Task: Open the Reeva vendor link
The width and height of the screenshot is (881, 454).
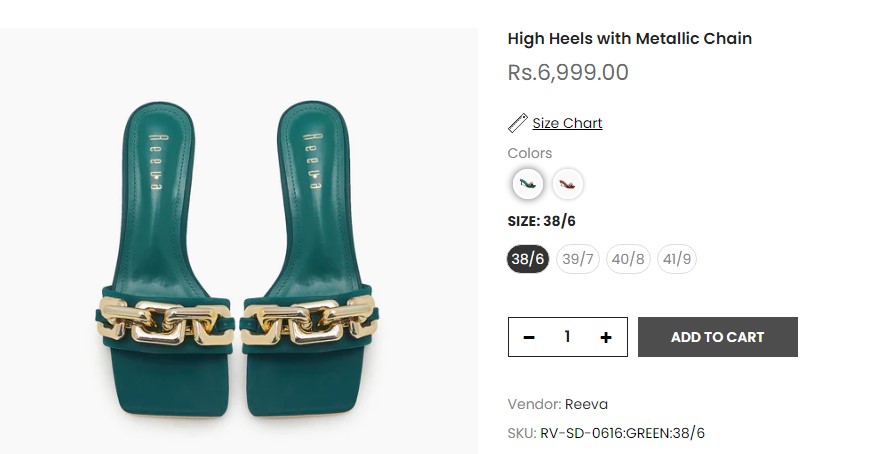Action: coord(586,404)
